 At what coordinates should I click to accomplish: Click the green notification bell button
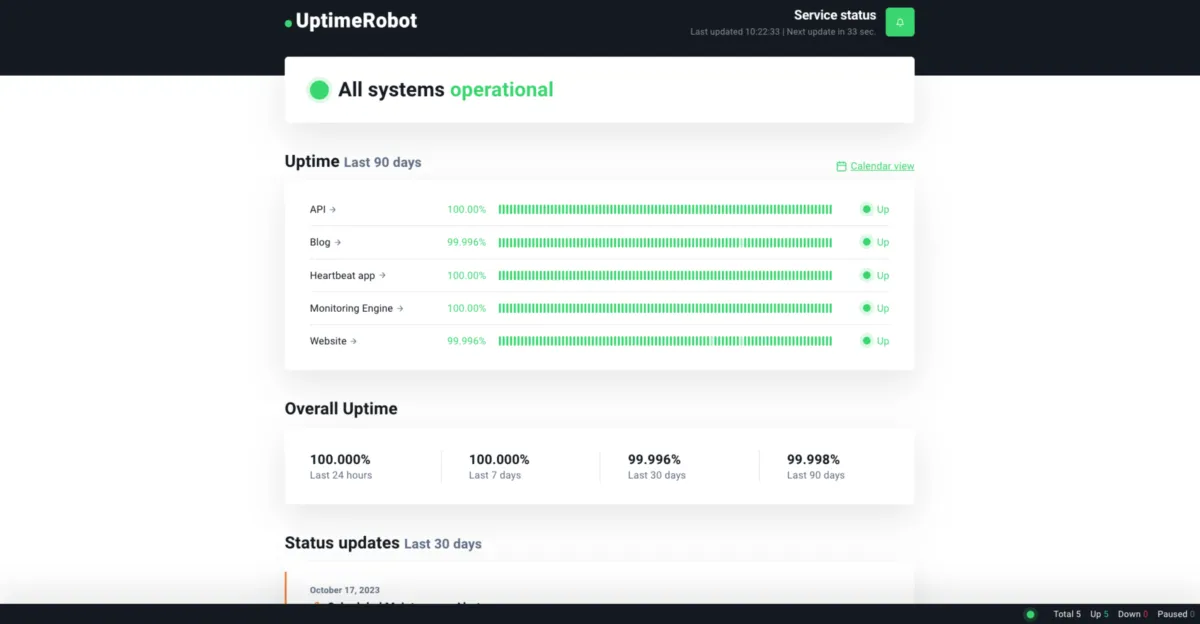tap(900, 22)
